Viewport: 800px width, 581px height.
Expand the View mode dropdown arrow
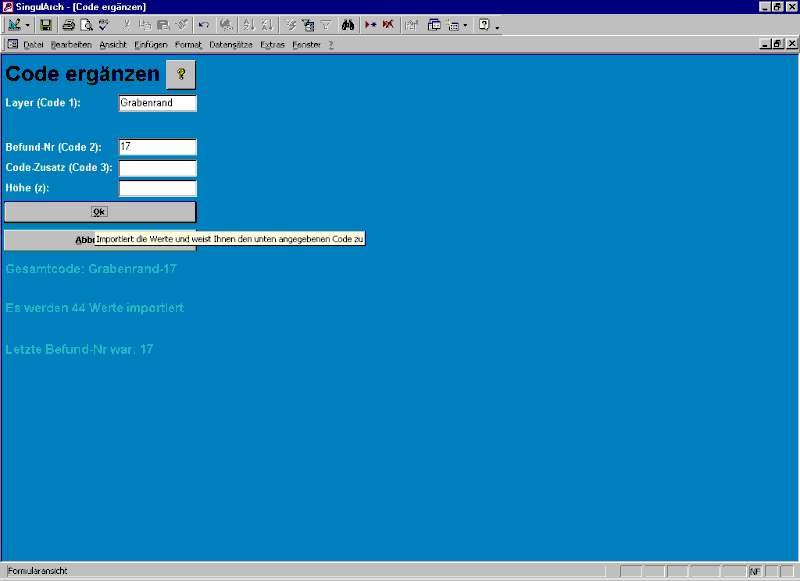pos(28,25)
